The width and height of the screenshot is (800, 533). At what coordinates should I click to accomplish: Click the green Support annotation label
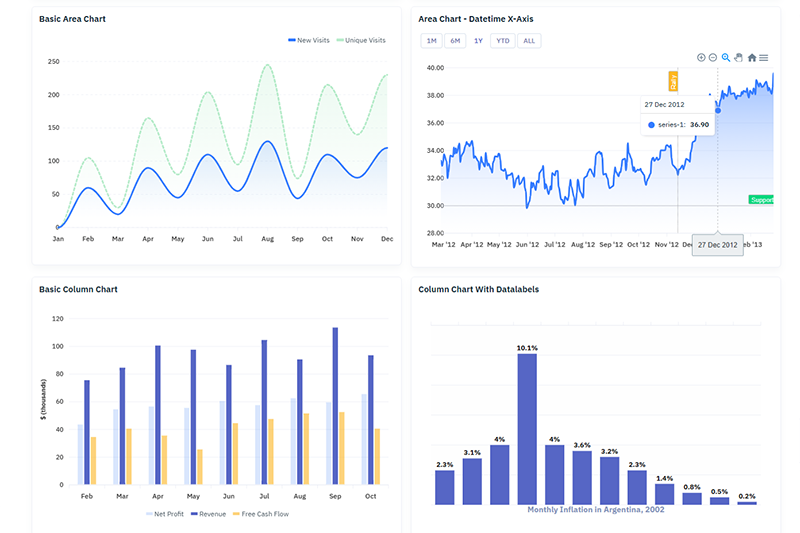[x=762, y=200]
